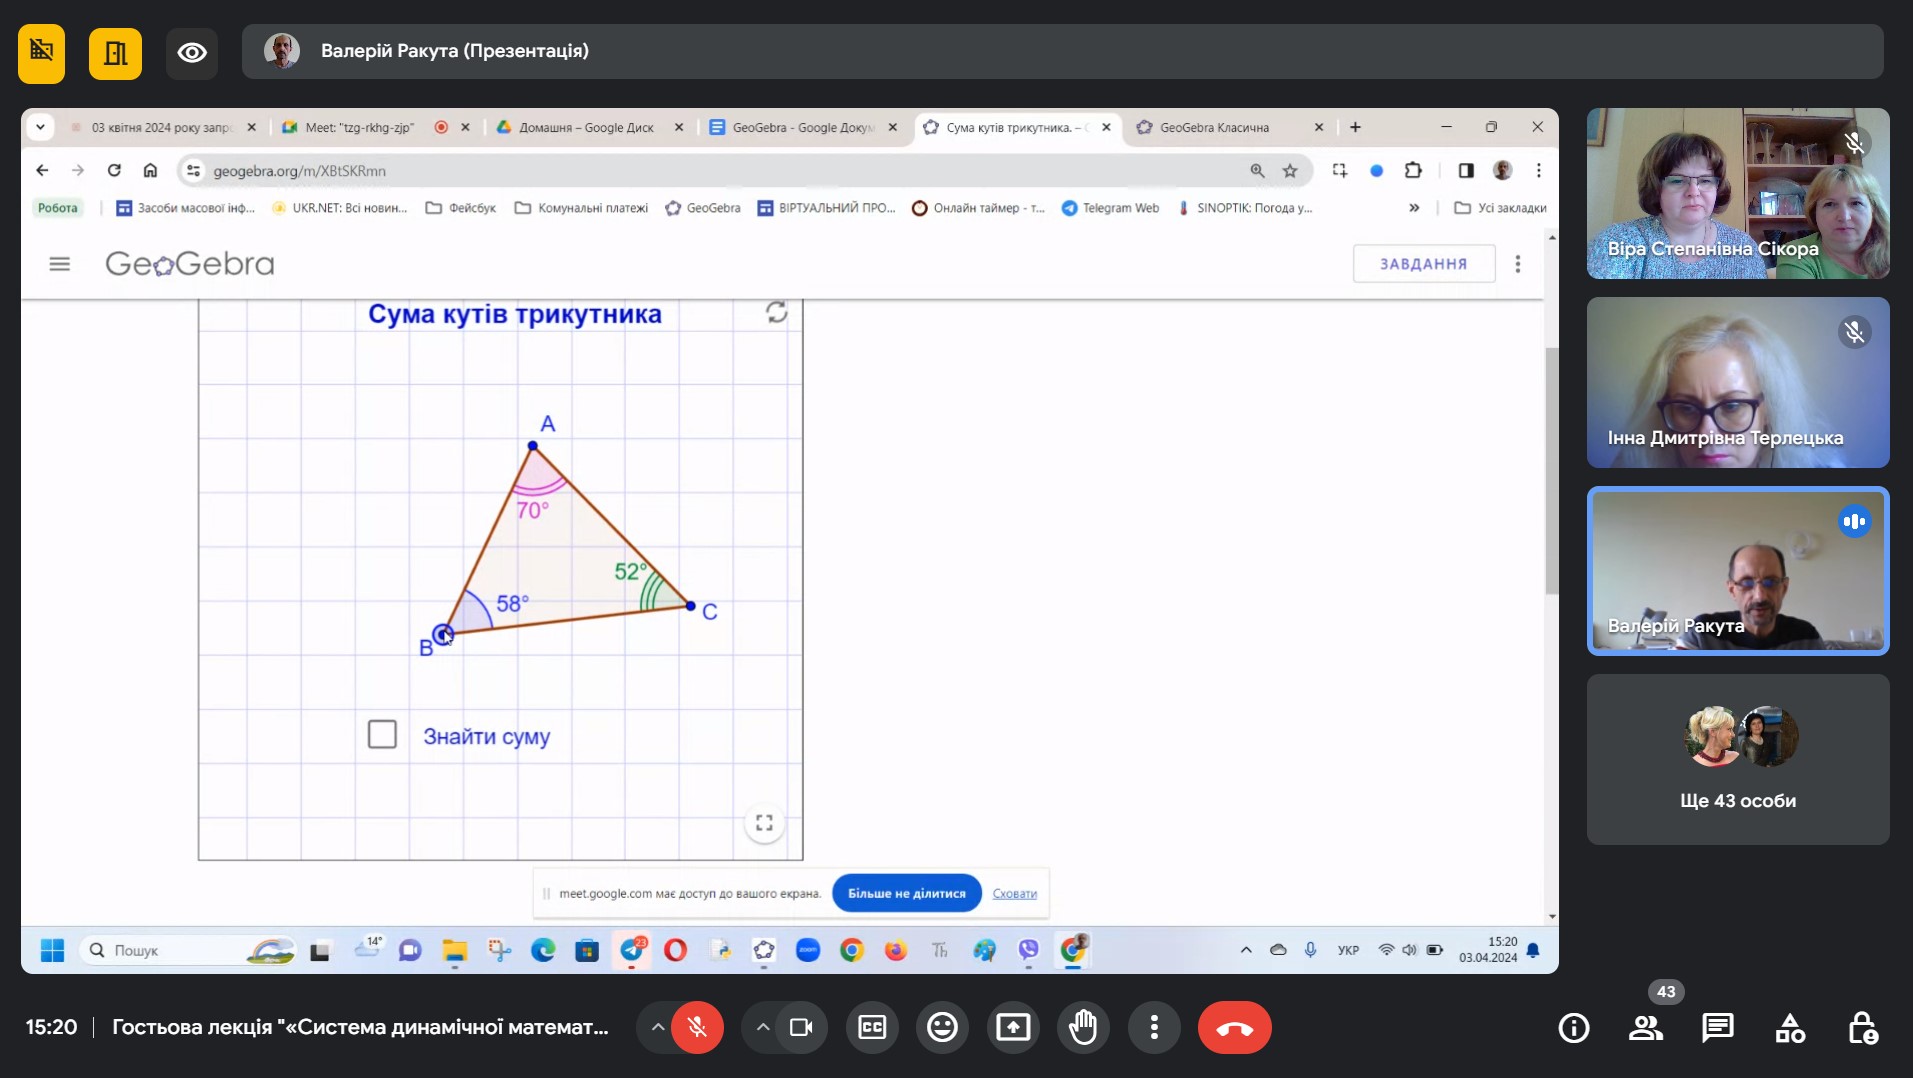The image size is (1913, 1078).
Task: Open Chrome three-dot menu
Action: pos(1539,170)
